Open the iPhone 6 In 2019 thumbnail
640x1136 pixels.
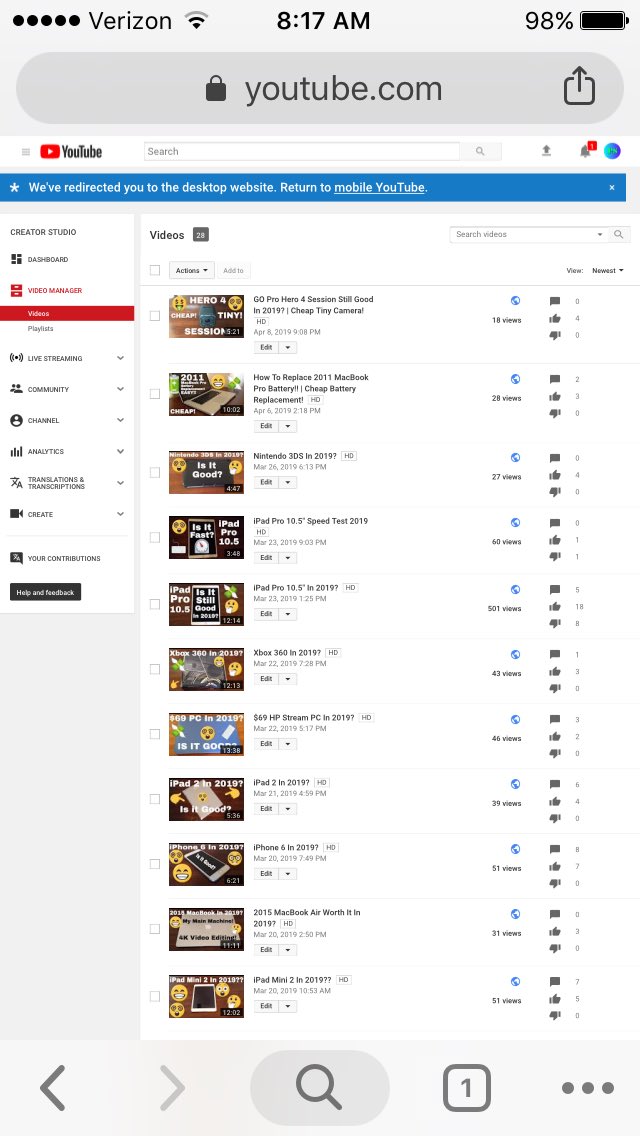pos(207,864)
